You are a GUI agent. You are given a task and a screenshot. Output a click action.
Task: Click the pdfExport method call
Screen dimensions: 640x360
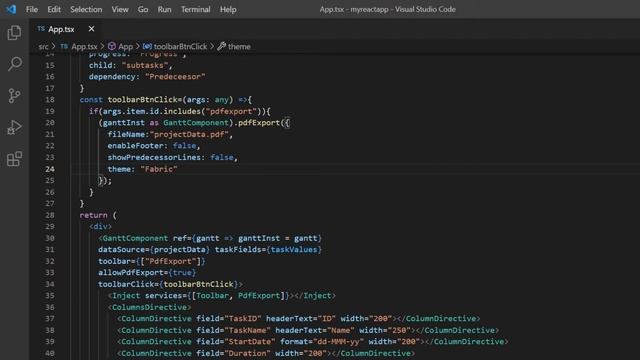pos(259,123)
